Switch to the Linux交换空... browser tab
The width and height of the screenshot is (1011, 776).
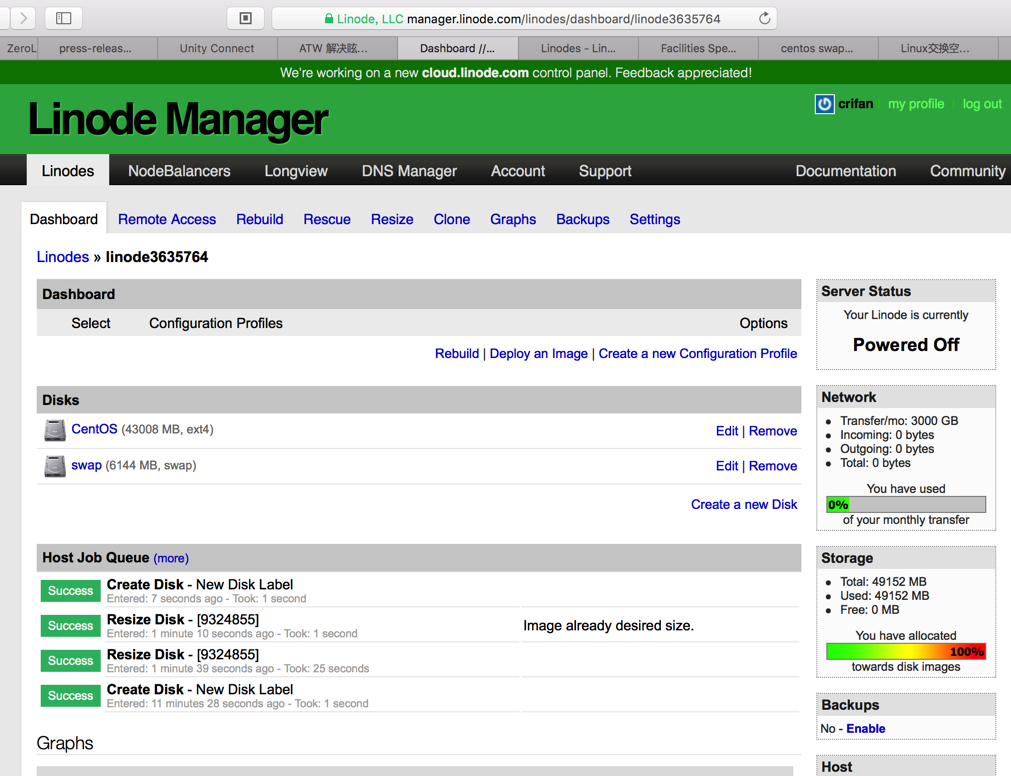coord(939,48)
